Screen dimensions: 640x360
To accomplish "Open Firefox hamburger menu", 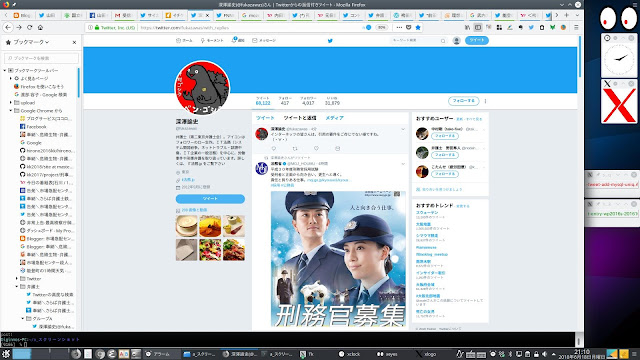I will pos(576,27).
